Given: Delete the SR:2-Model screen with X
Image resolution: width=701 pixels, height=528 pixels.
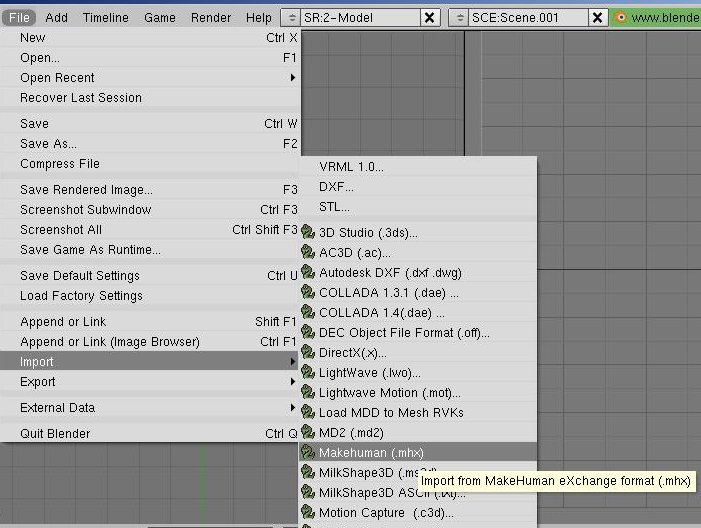Looking at the screenshot, I should (429, 17).
